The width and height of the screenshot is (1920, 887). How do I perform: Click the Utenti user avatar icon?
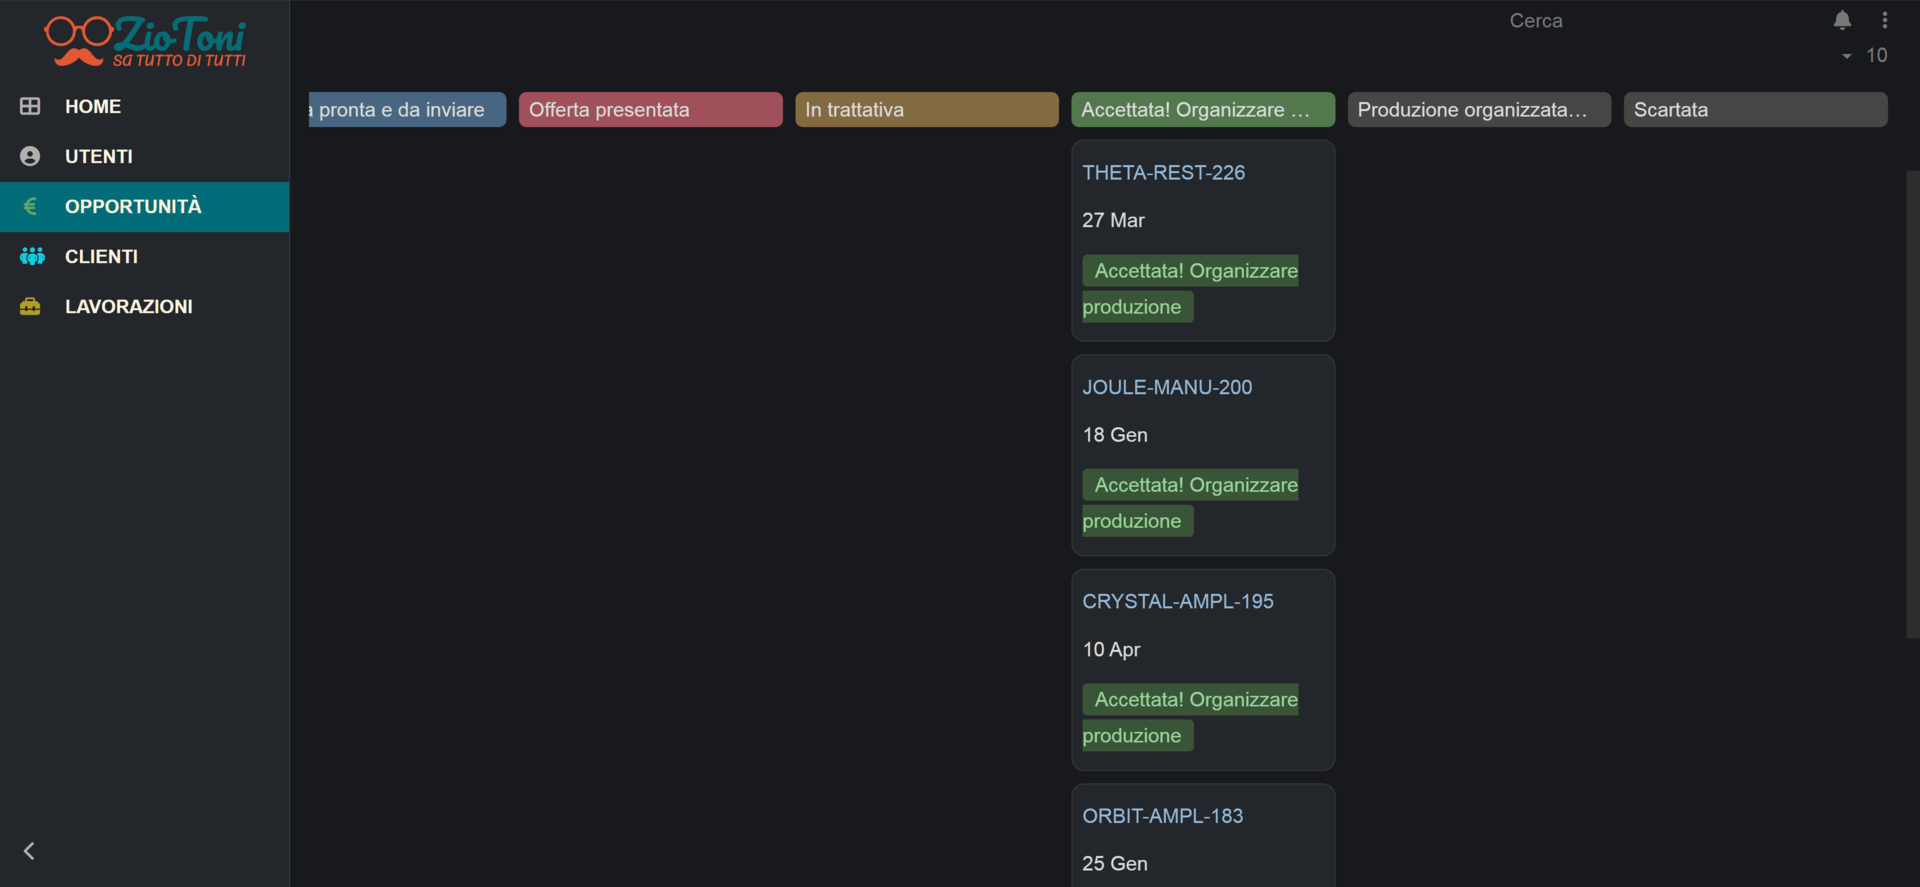[x=30, y=156]
